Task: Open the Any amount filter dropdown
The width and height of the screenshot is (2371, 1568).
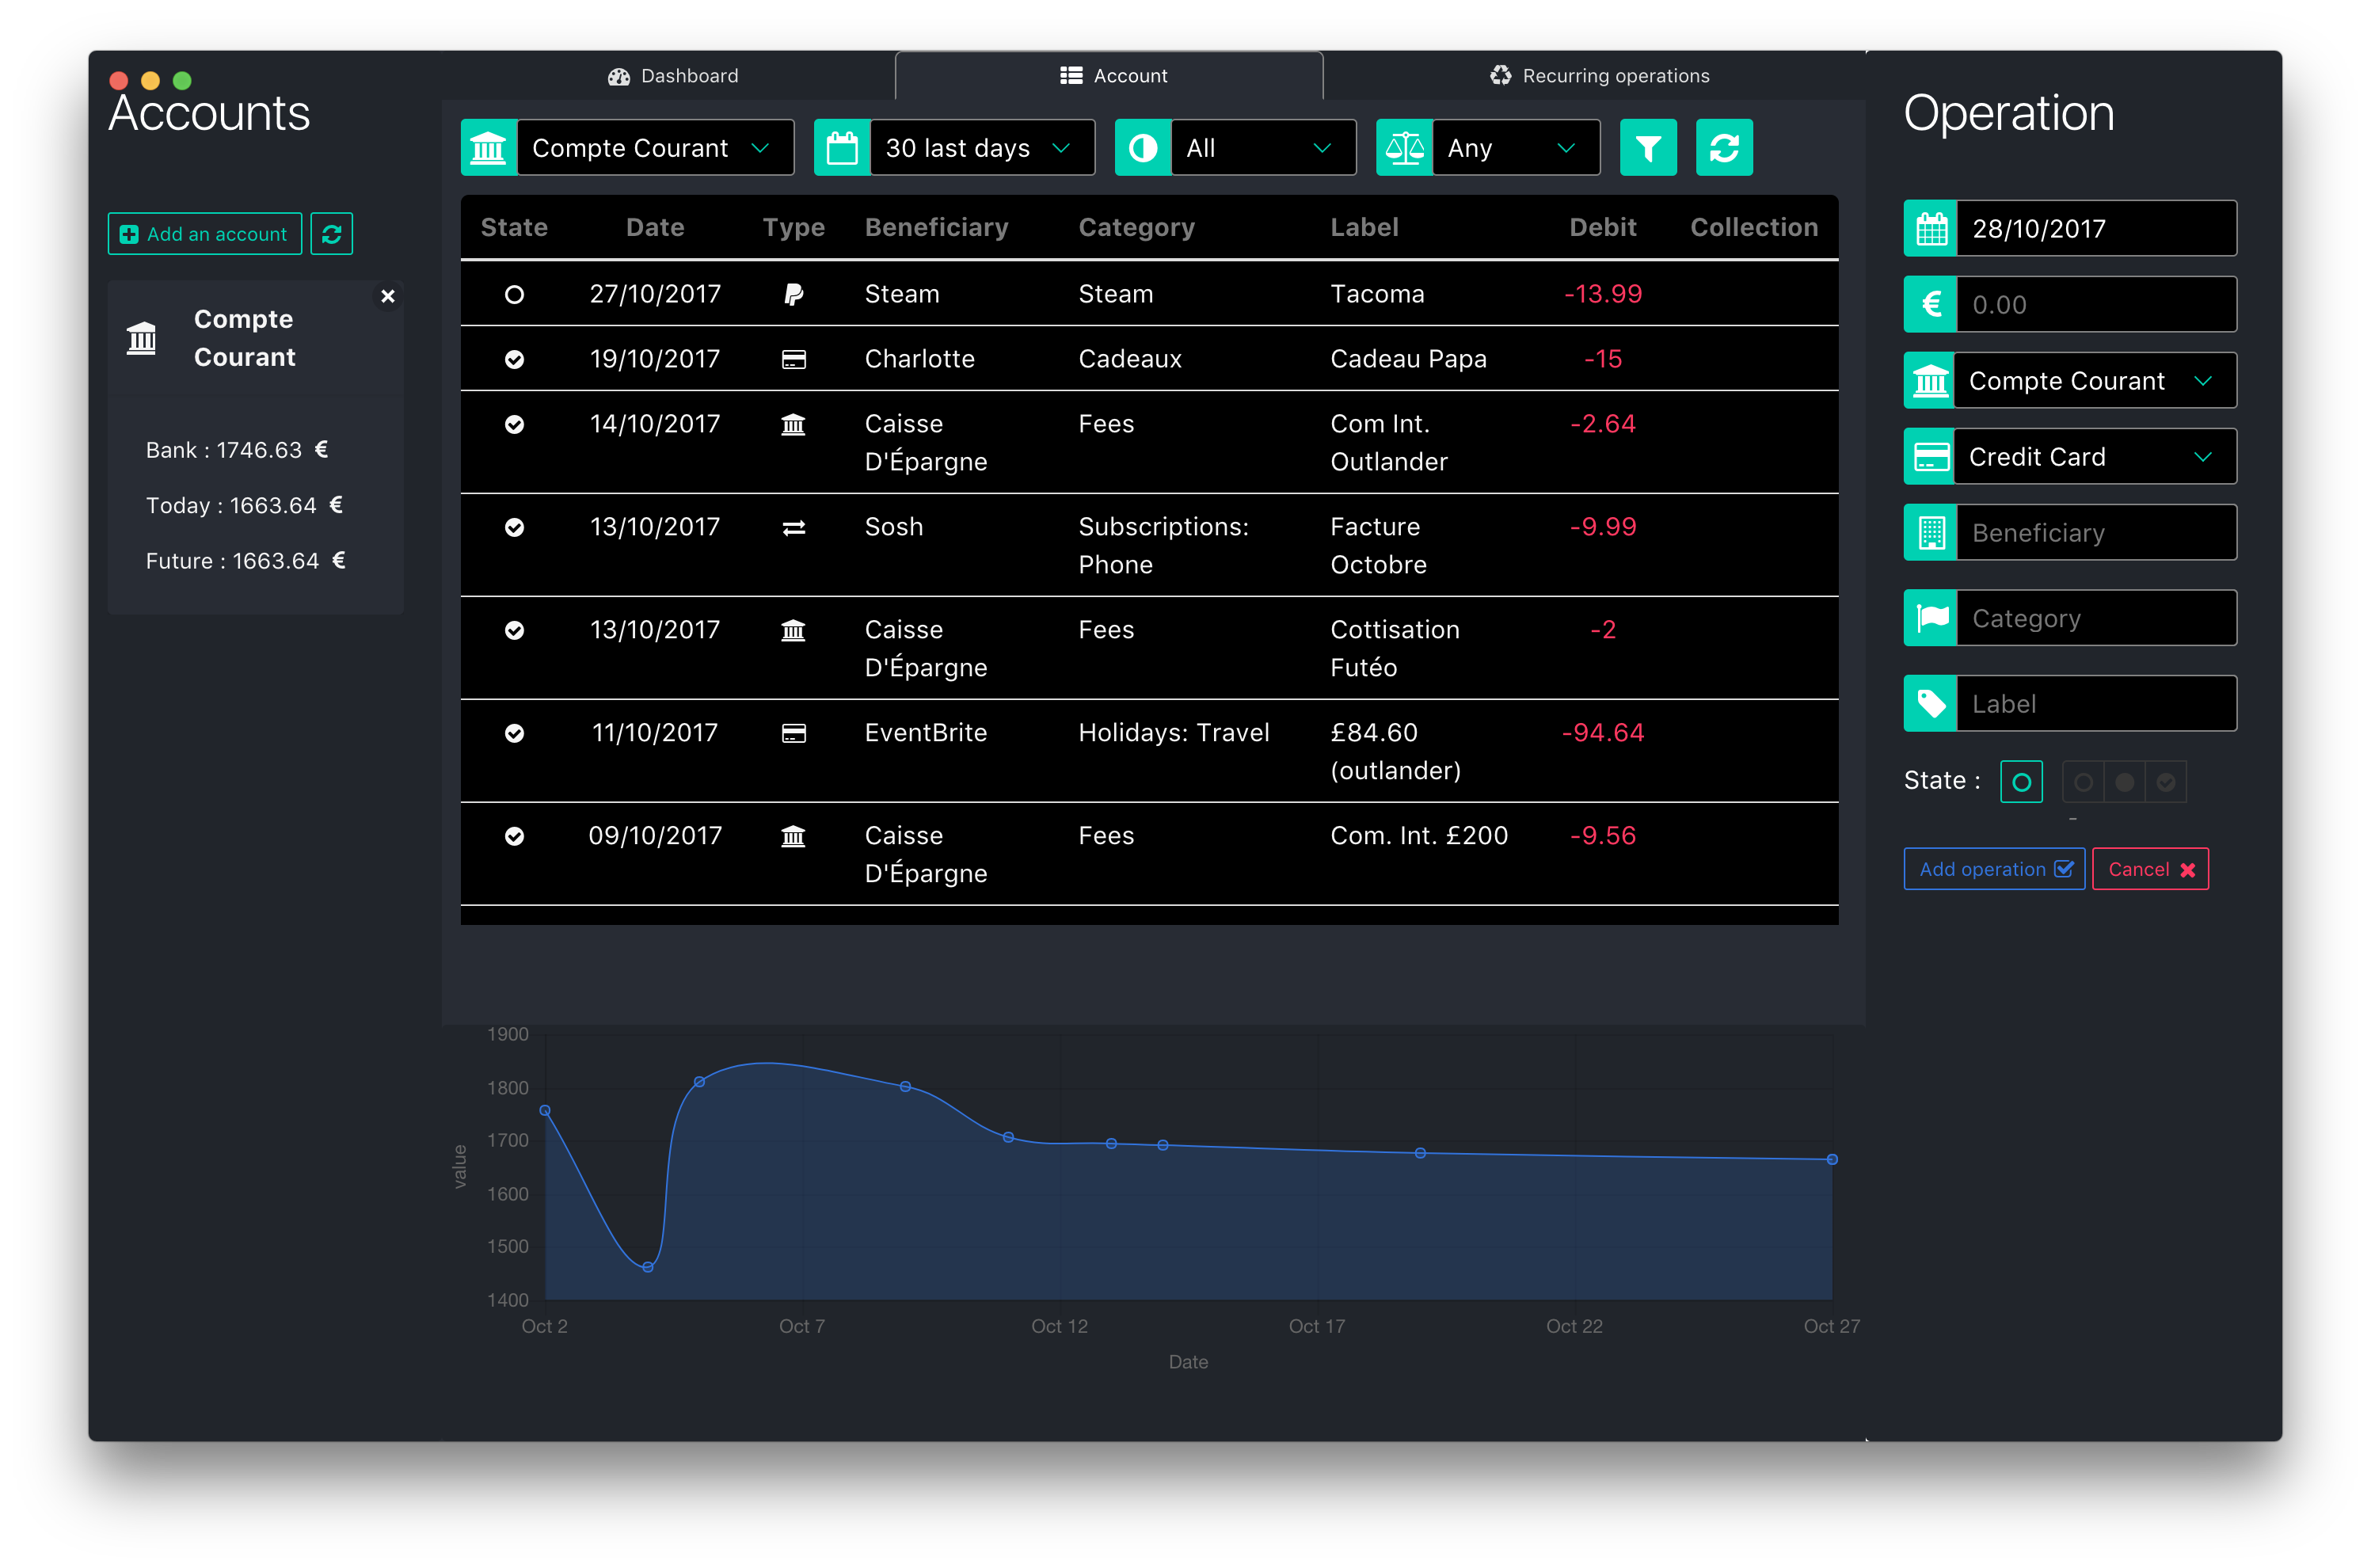Action: coord(1514,148)
